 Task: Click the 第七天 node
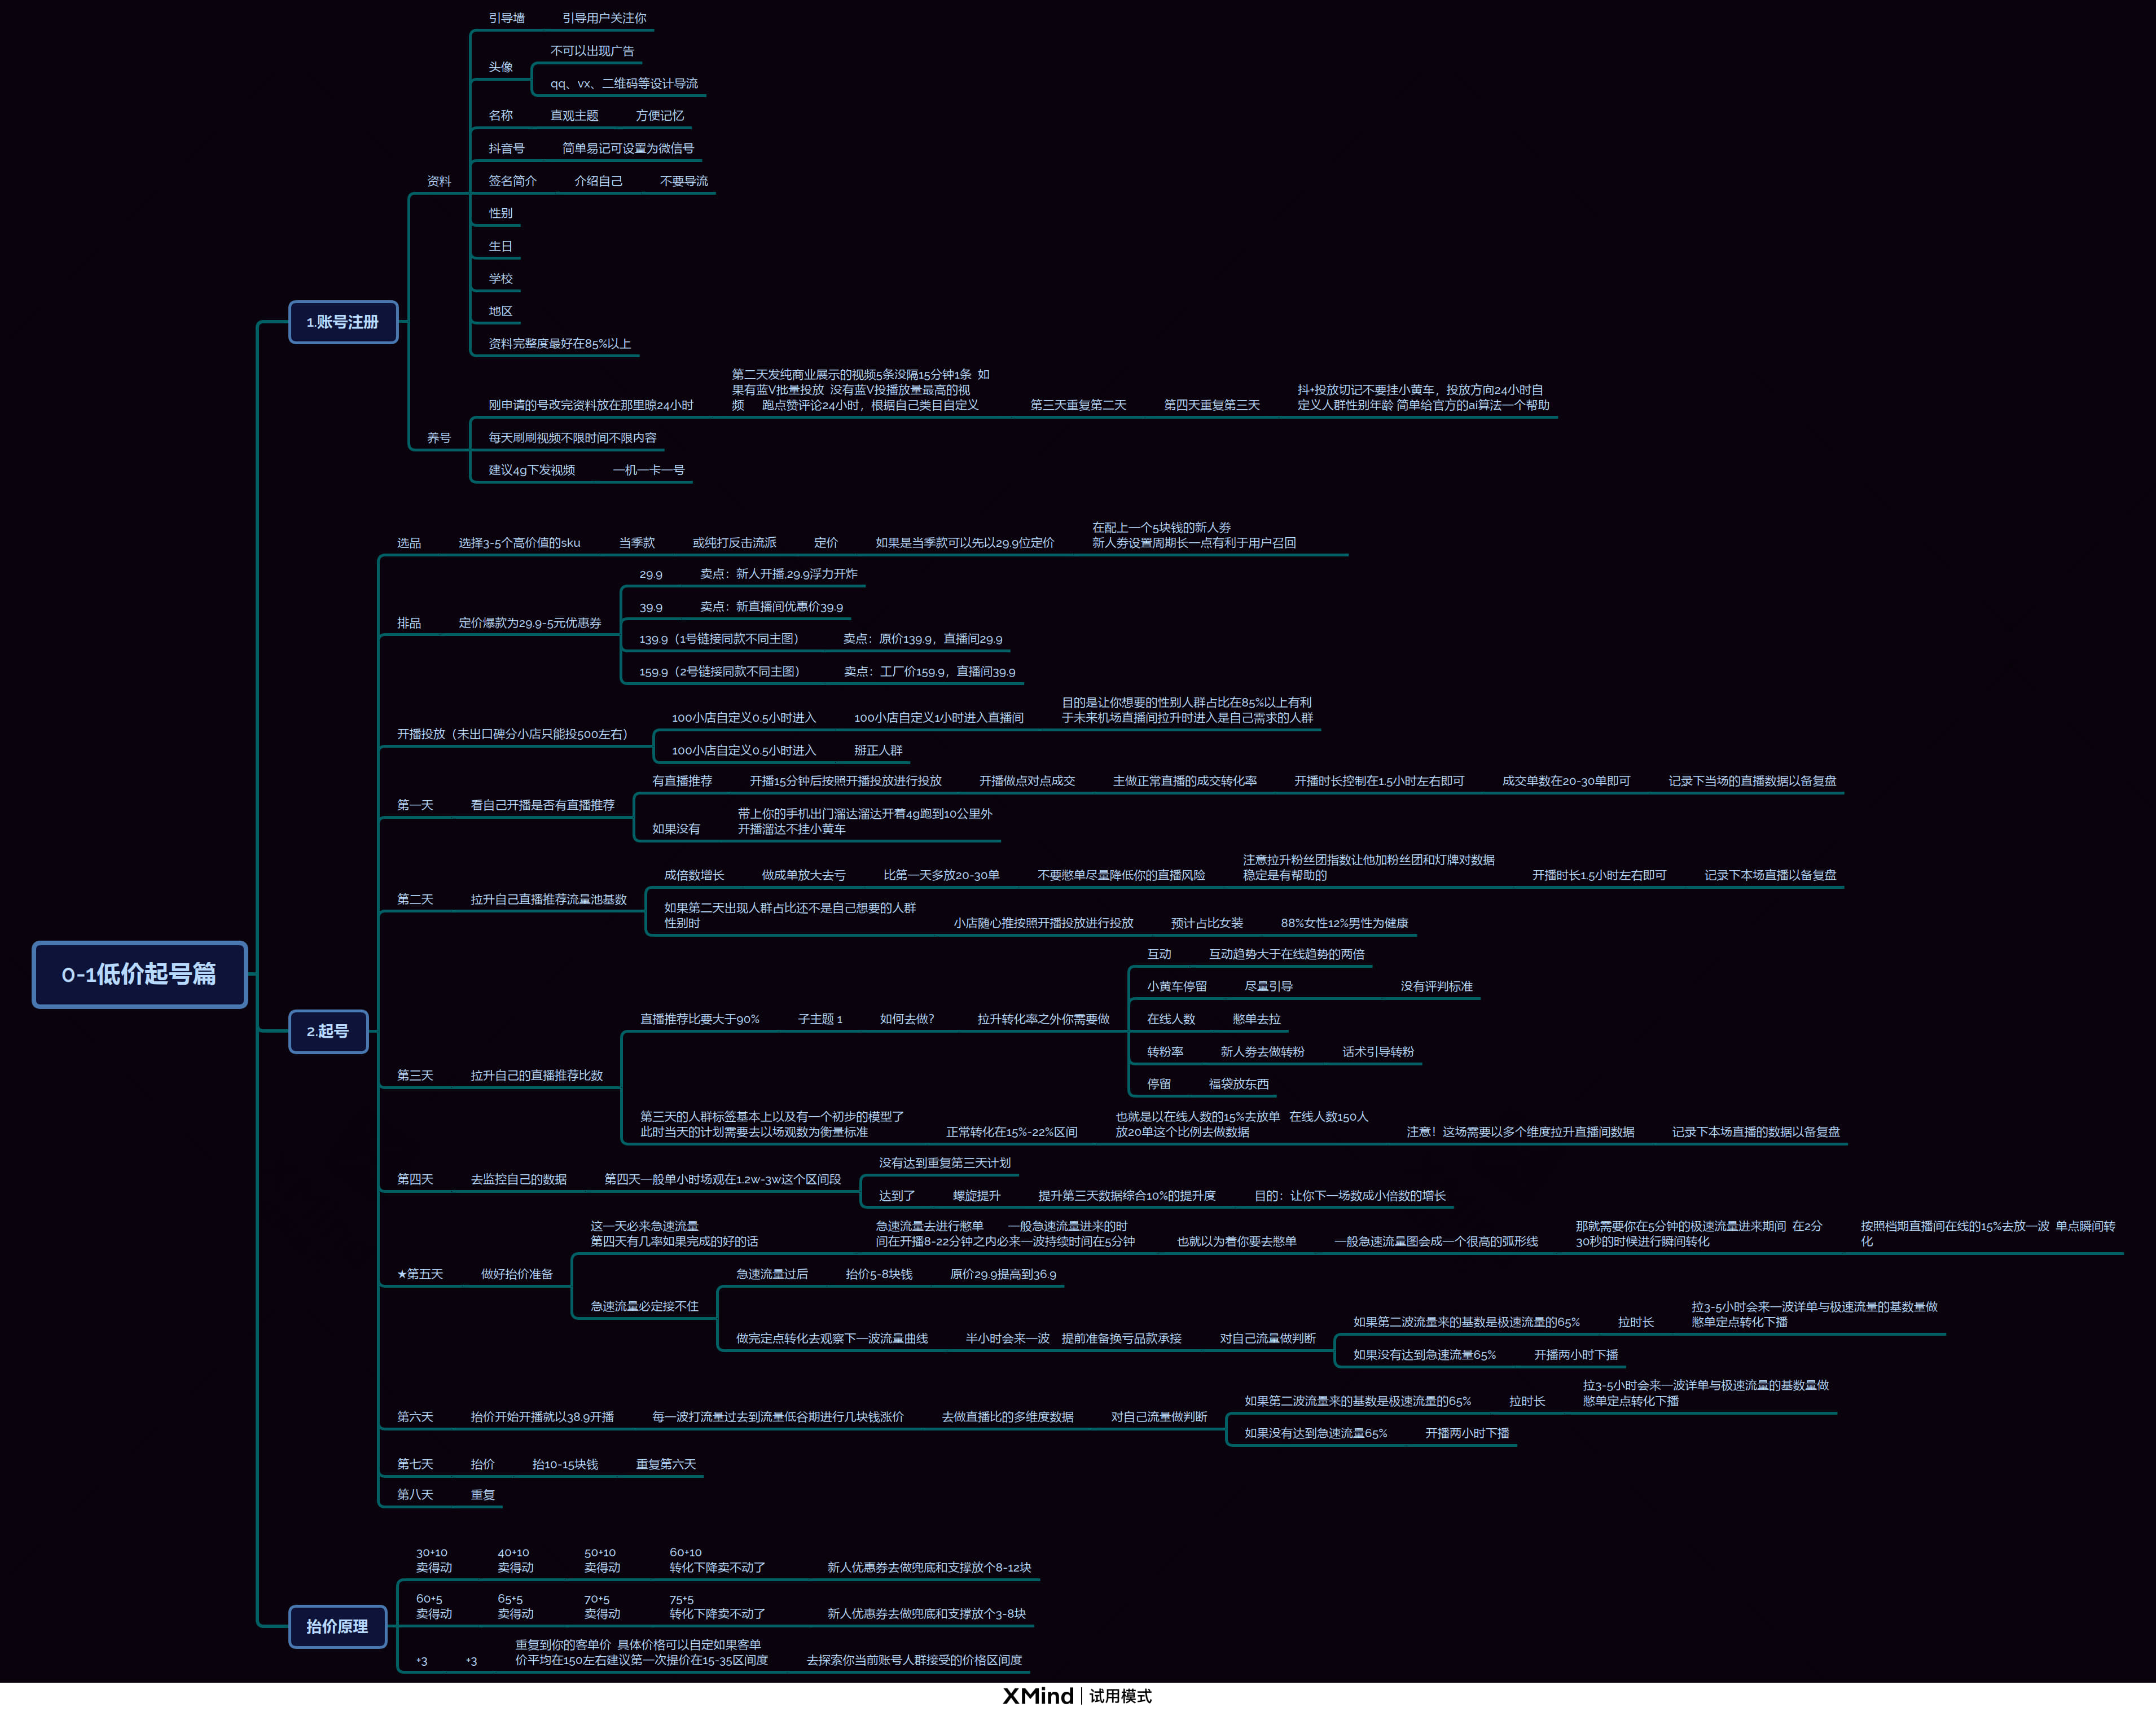[414, 1464]
